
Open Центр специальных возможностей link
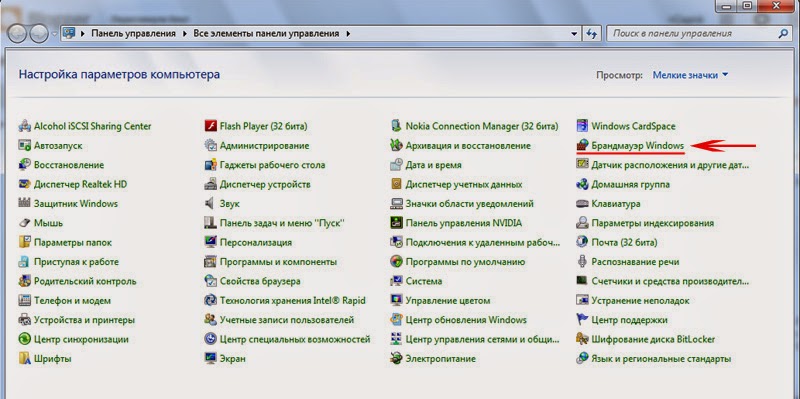click(295, 339)
